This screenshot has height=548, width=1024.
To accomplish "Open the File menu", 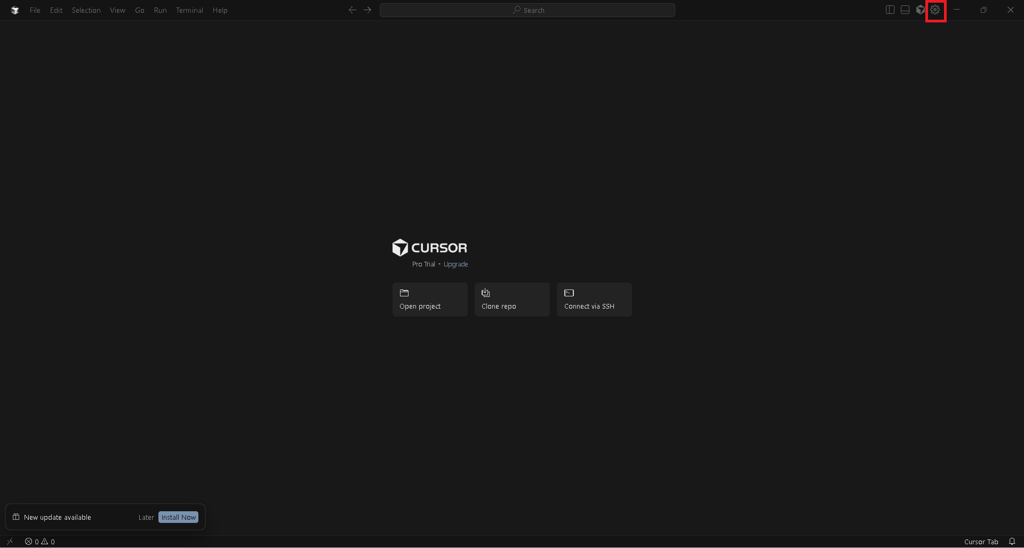I will point(35,10).
